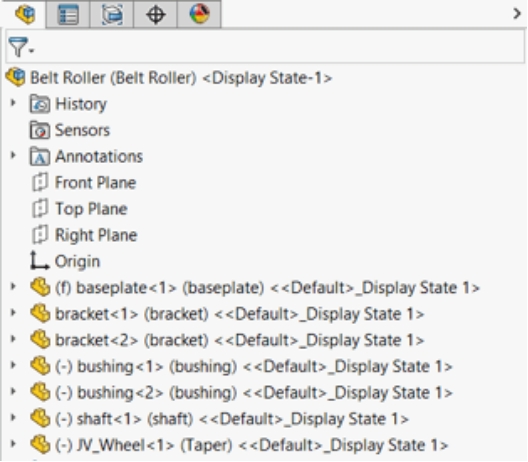Select the Top Plane icon
This screenshot has width=528, height=462.
(40, 209)
